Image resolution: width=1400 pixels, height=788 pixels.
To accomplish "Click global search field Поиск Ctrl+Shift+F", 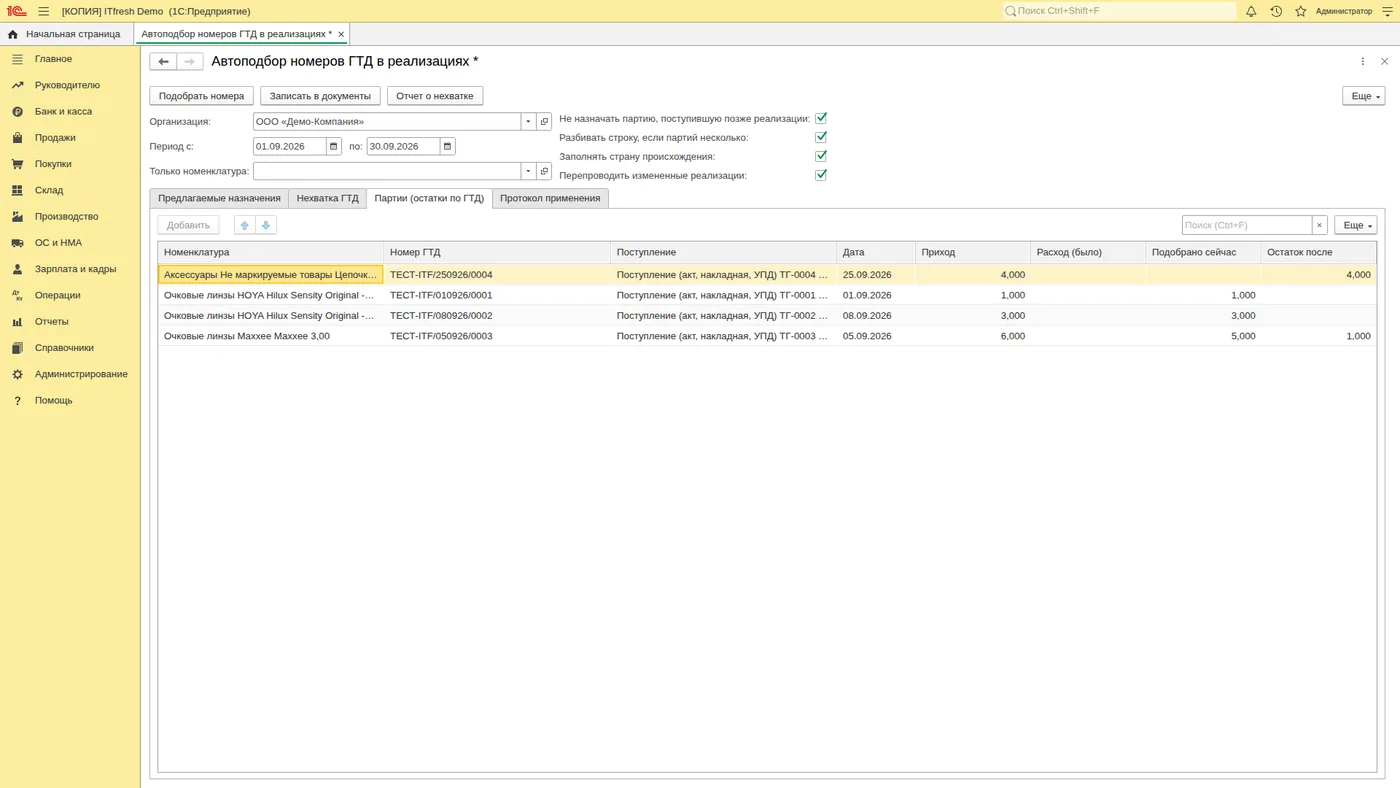I will (x=1120, y=11).
